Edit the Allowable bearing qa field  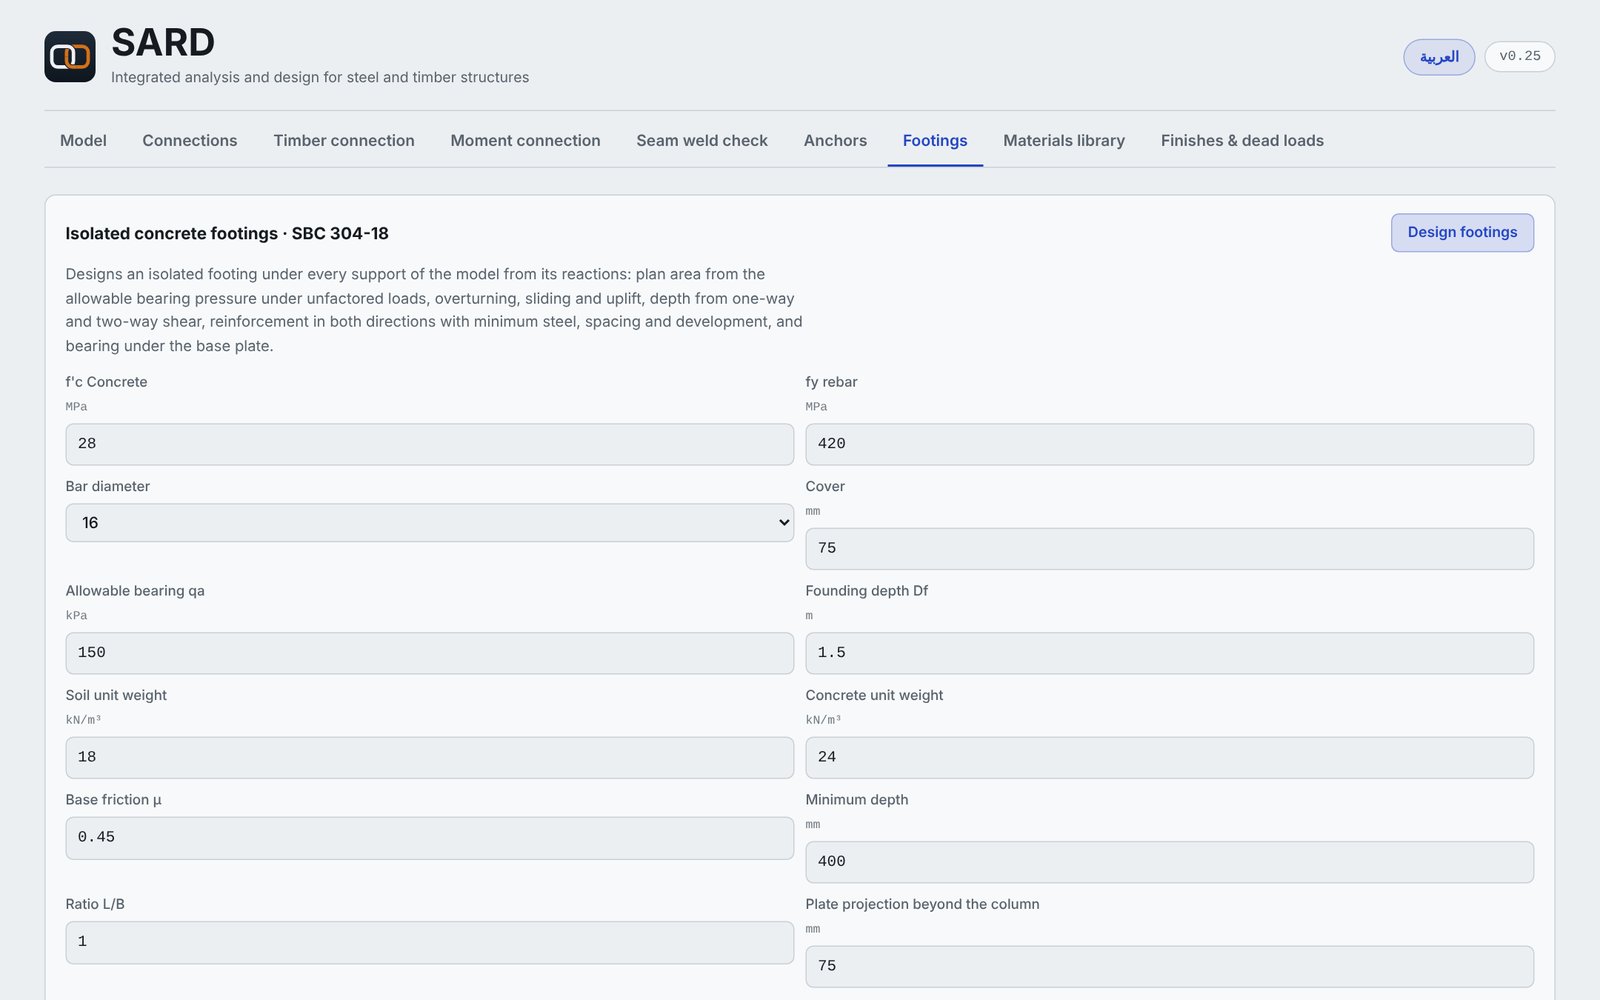tap(430, 653)
